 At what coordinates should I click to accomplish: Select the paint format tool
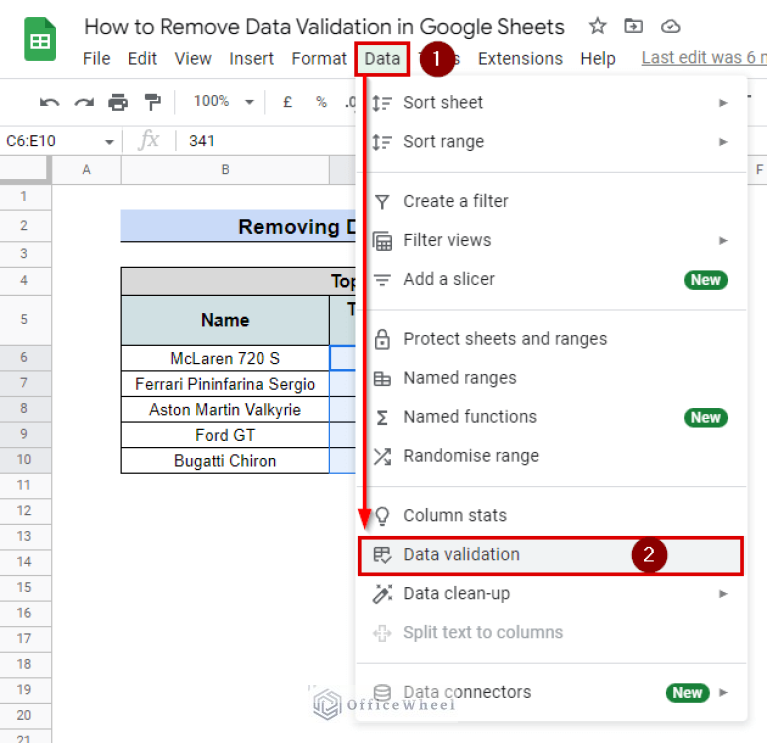152,102
